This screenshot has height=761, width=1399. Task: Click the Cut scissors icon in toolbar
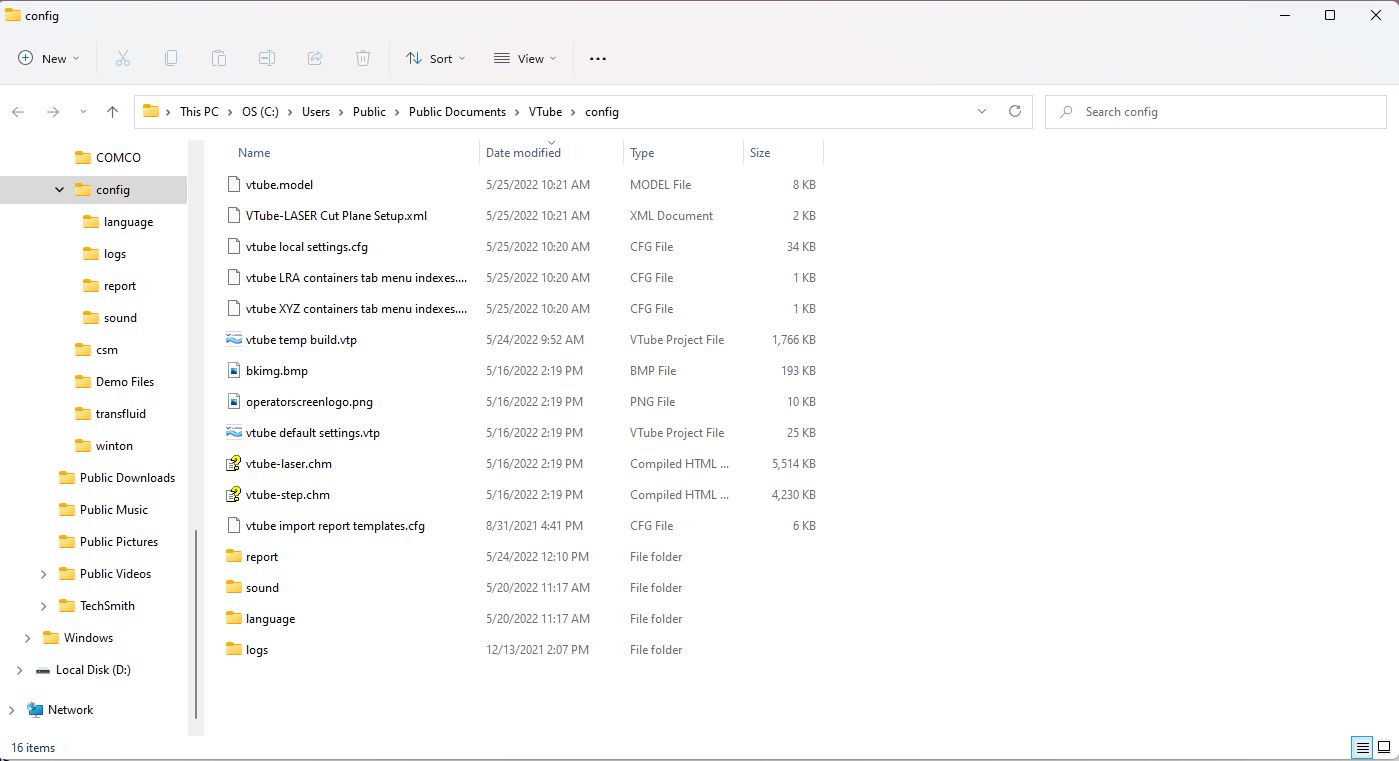pos(123,59)
